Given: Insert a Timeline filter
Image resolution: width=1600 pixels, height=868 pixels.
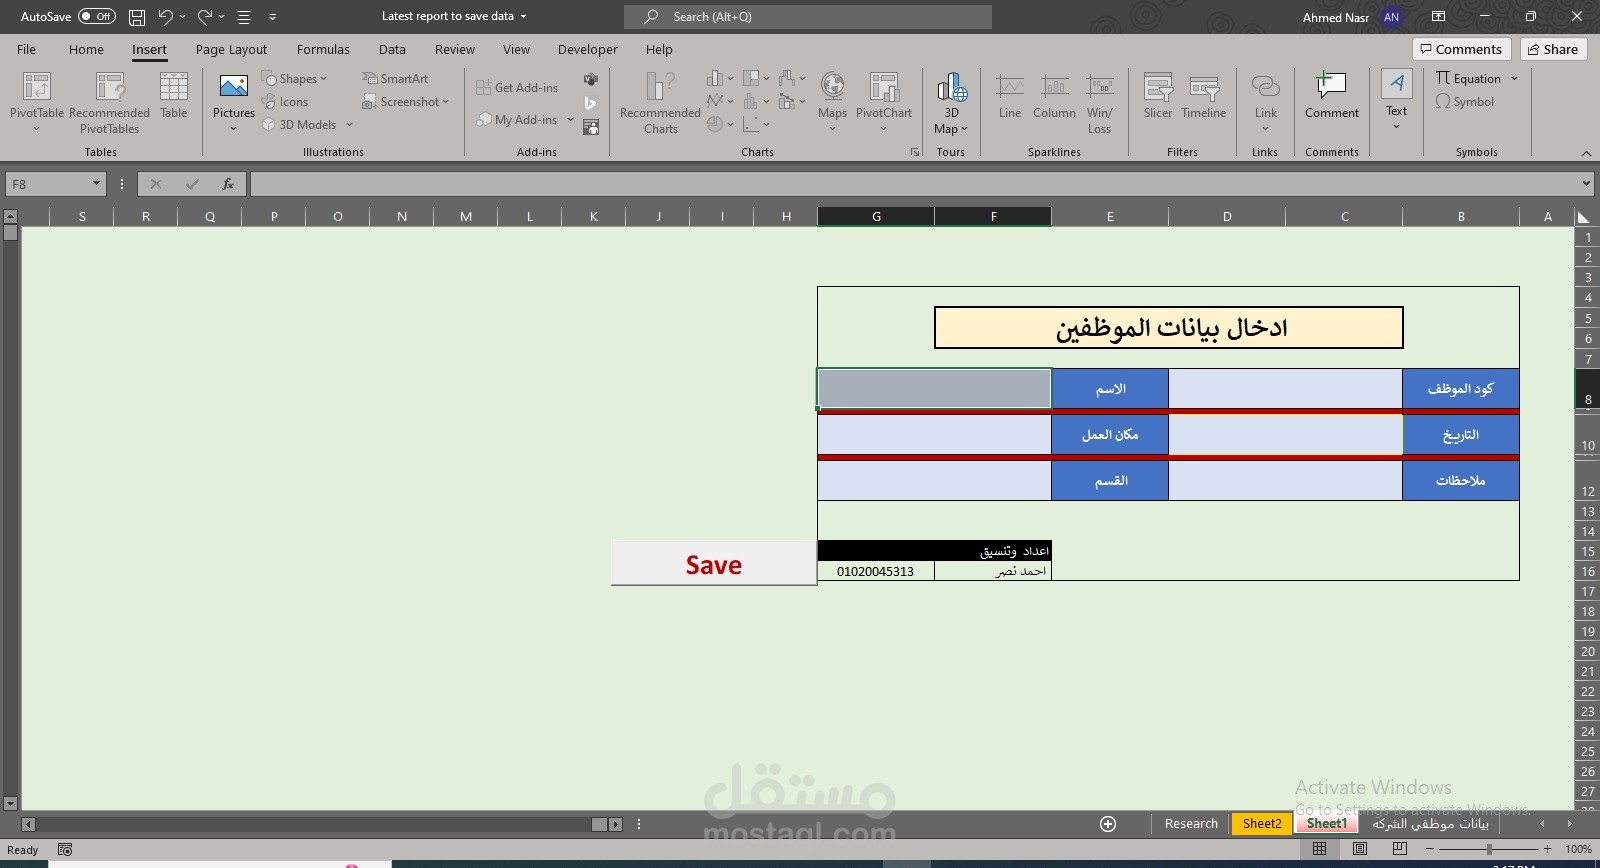Looking at the screenshot, I should 1204,95.
